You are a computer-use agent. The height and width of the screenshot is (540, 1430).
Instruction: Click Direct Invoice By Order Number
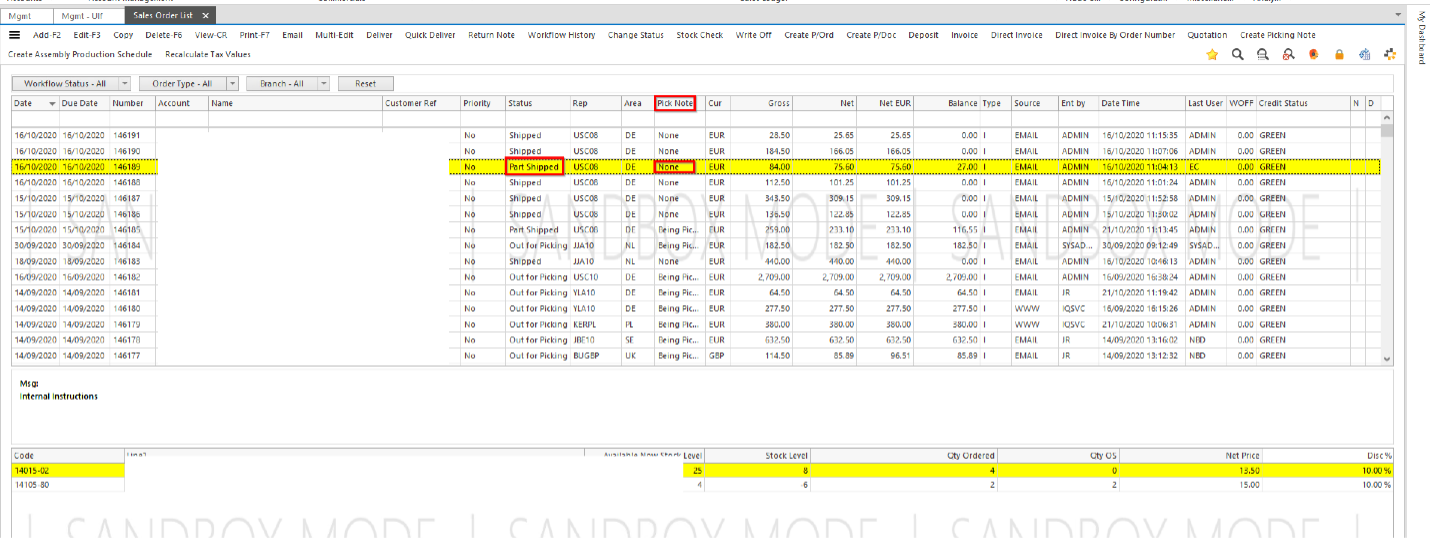coord(1115,35)
